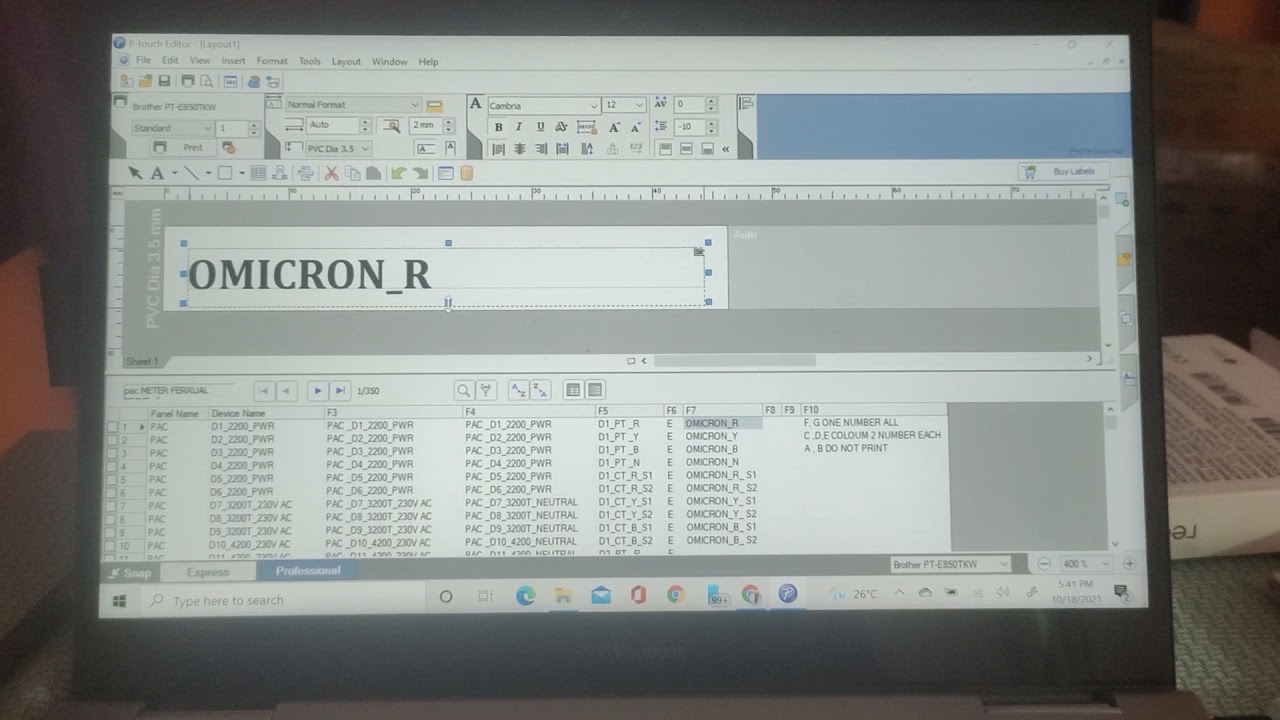Switch to the Express mode tab
Screen dimensions: 1280x720
pos(208,572)
